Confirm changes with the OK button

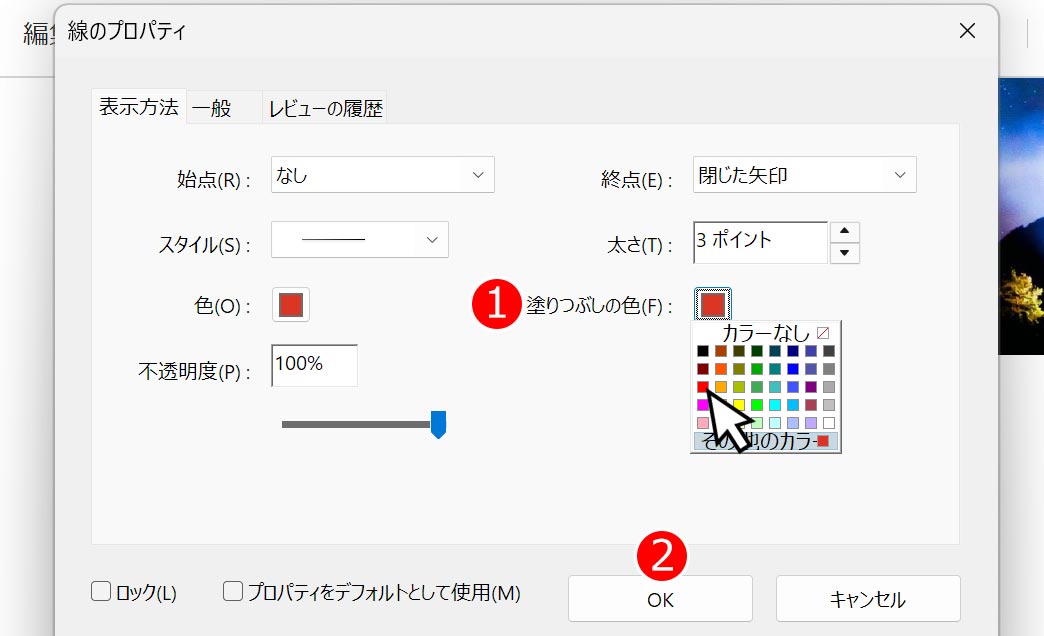[659, 598]
